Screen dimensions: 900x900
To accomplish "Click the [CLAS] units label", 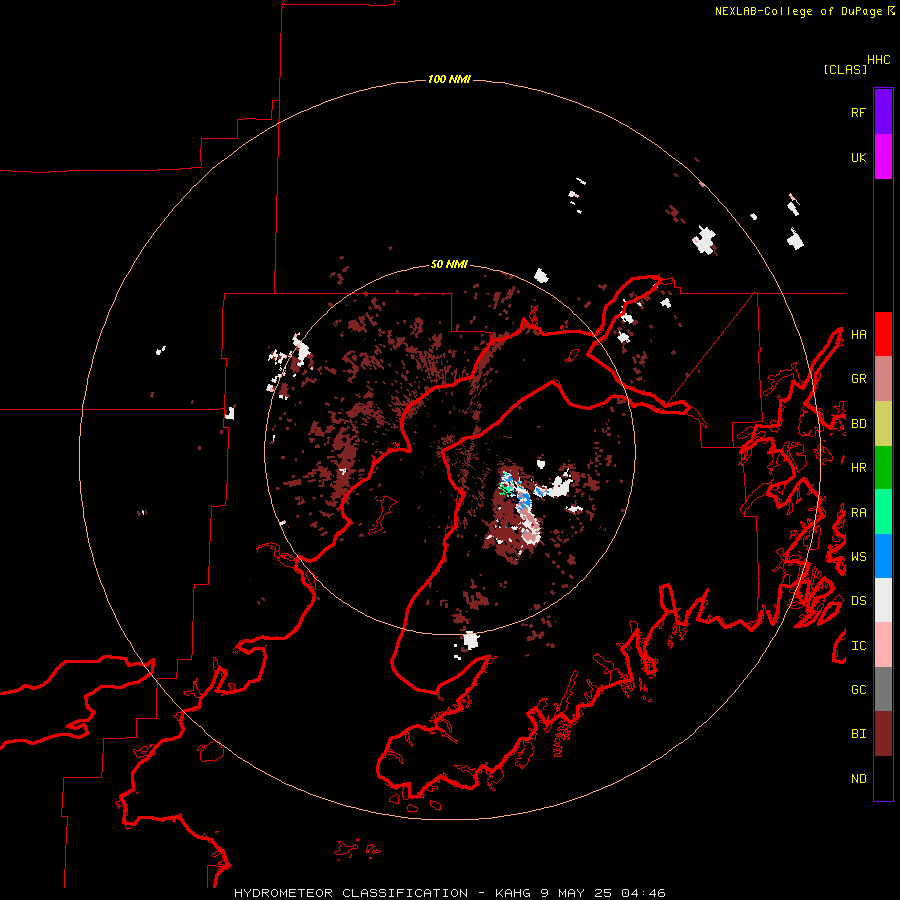I will (x=845, y=70).
